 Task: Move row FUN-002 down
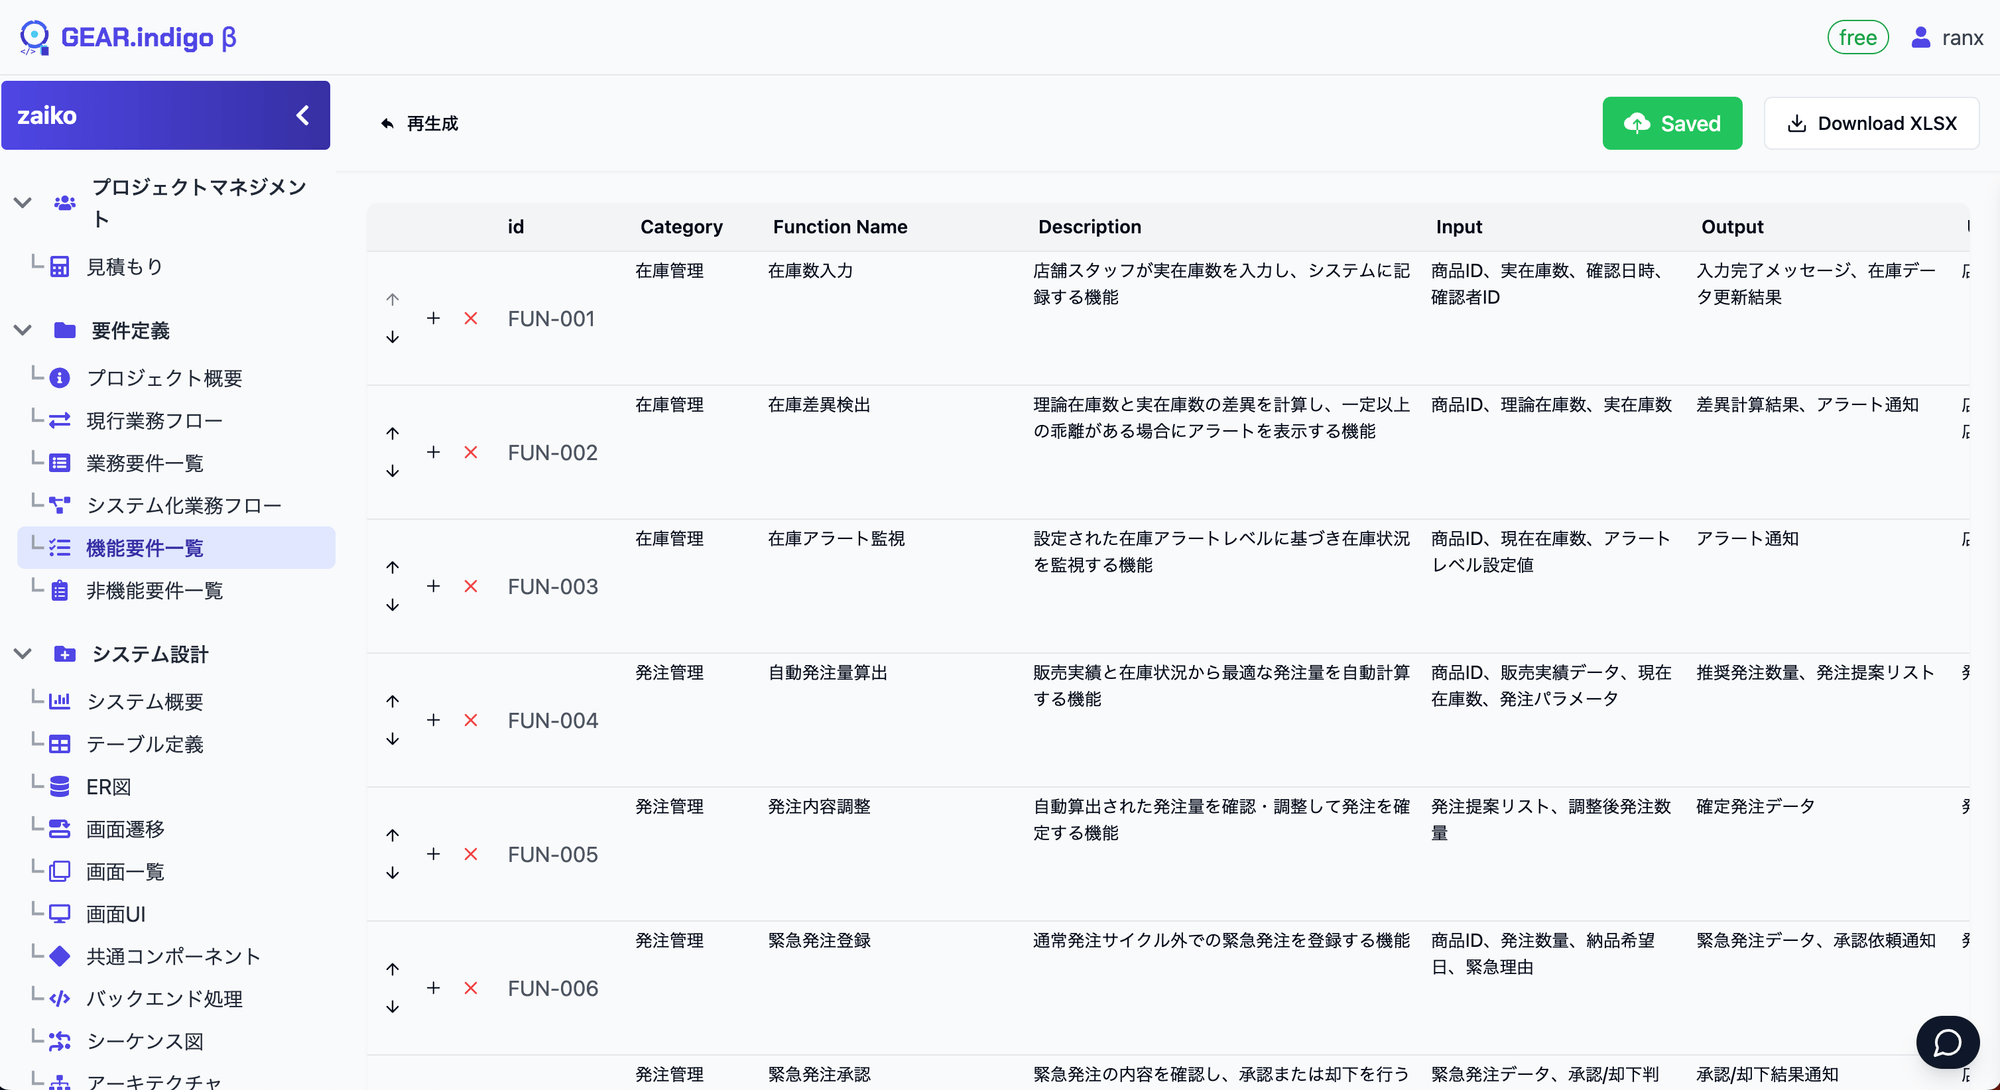pos(392,471)
